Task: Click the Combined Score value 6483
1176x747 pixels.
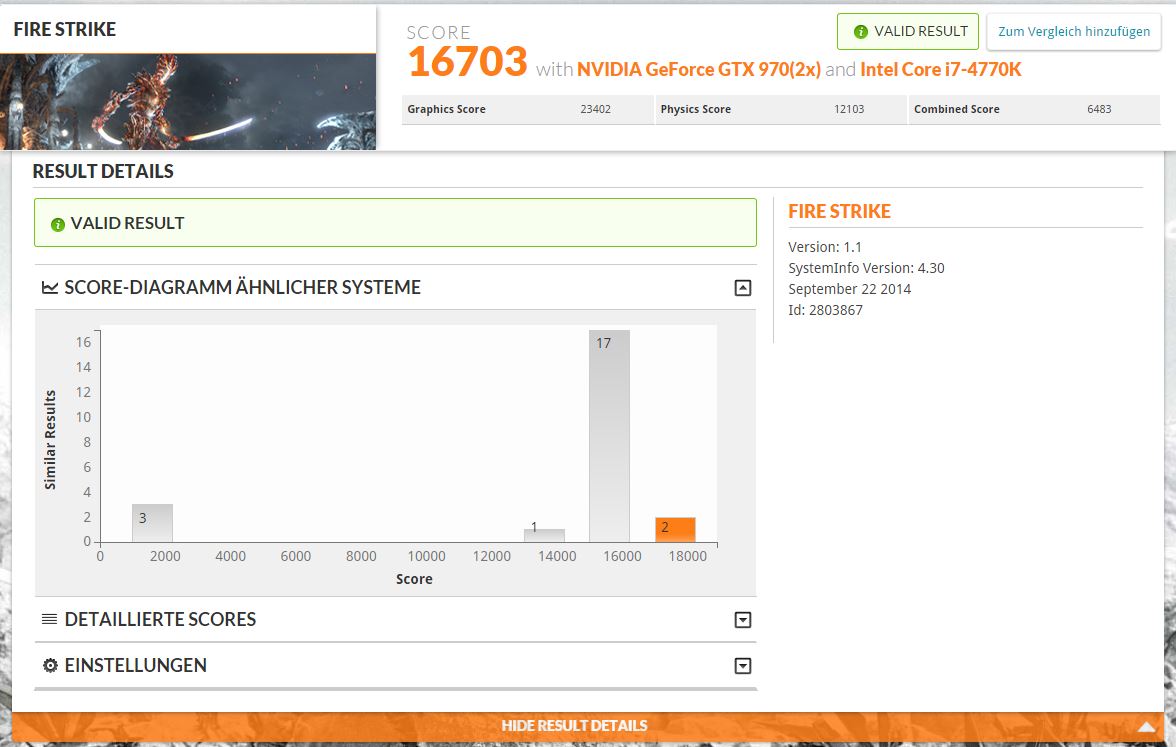Action: click(x=1100, y=110)
